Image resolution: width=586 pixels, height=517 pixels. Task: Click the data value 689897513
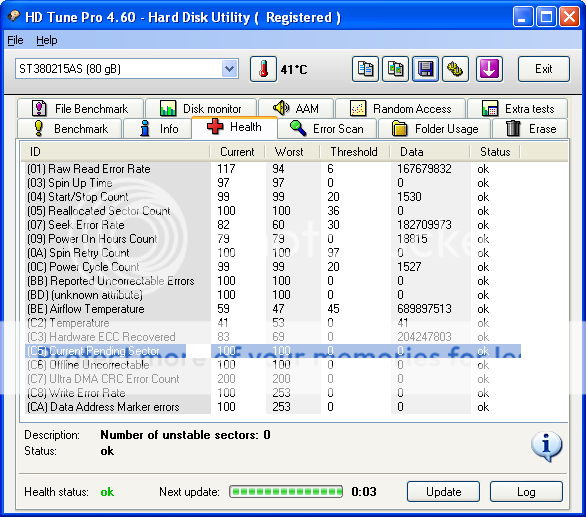click(x=424, y=309)
